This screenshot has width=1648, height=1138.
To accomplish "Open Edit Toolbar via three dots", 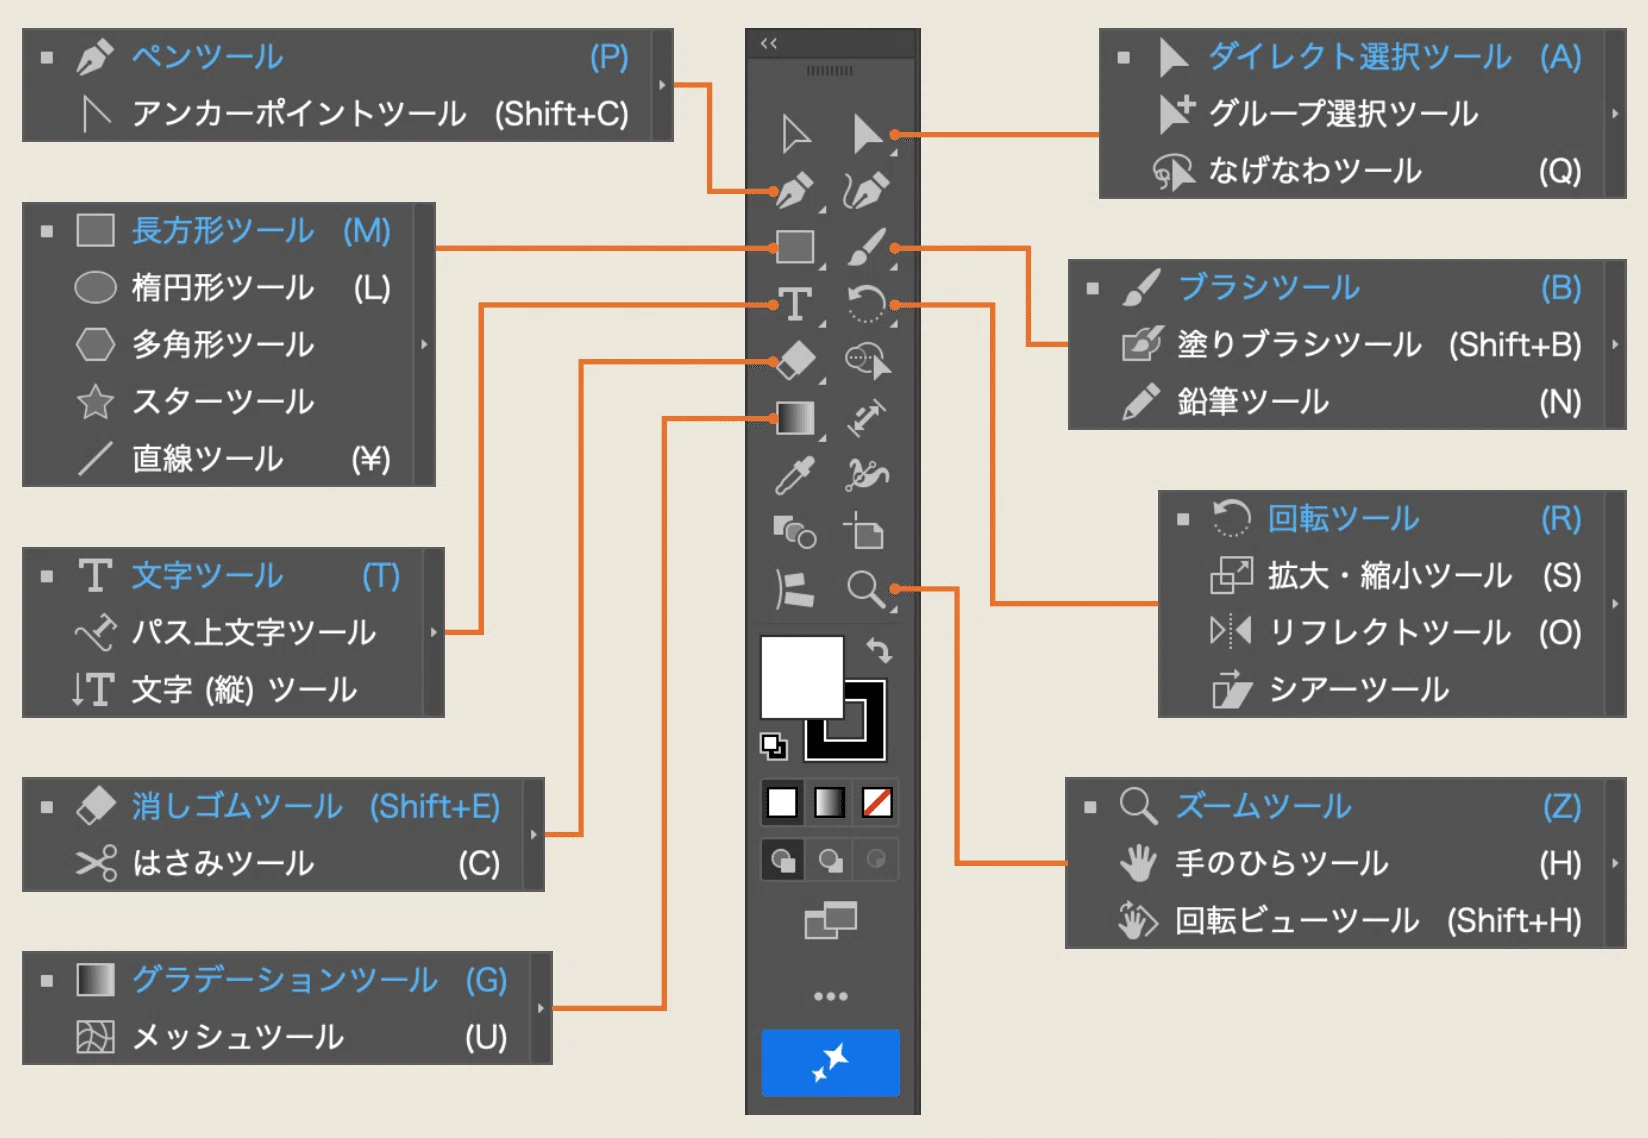I will point(831,996).
